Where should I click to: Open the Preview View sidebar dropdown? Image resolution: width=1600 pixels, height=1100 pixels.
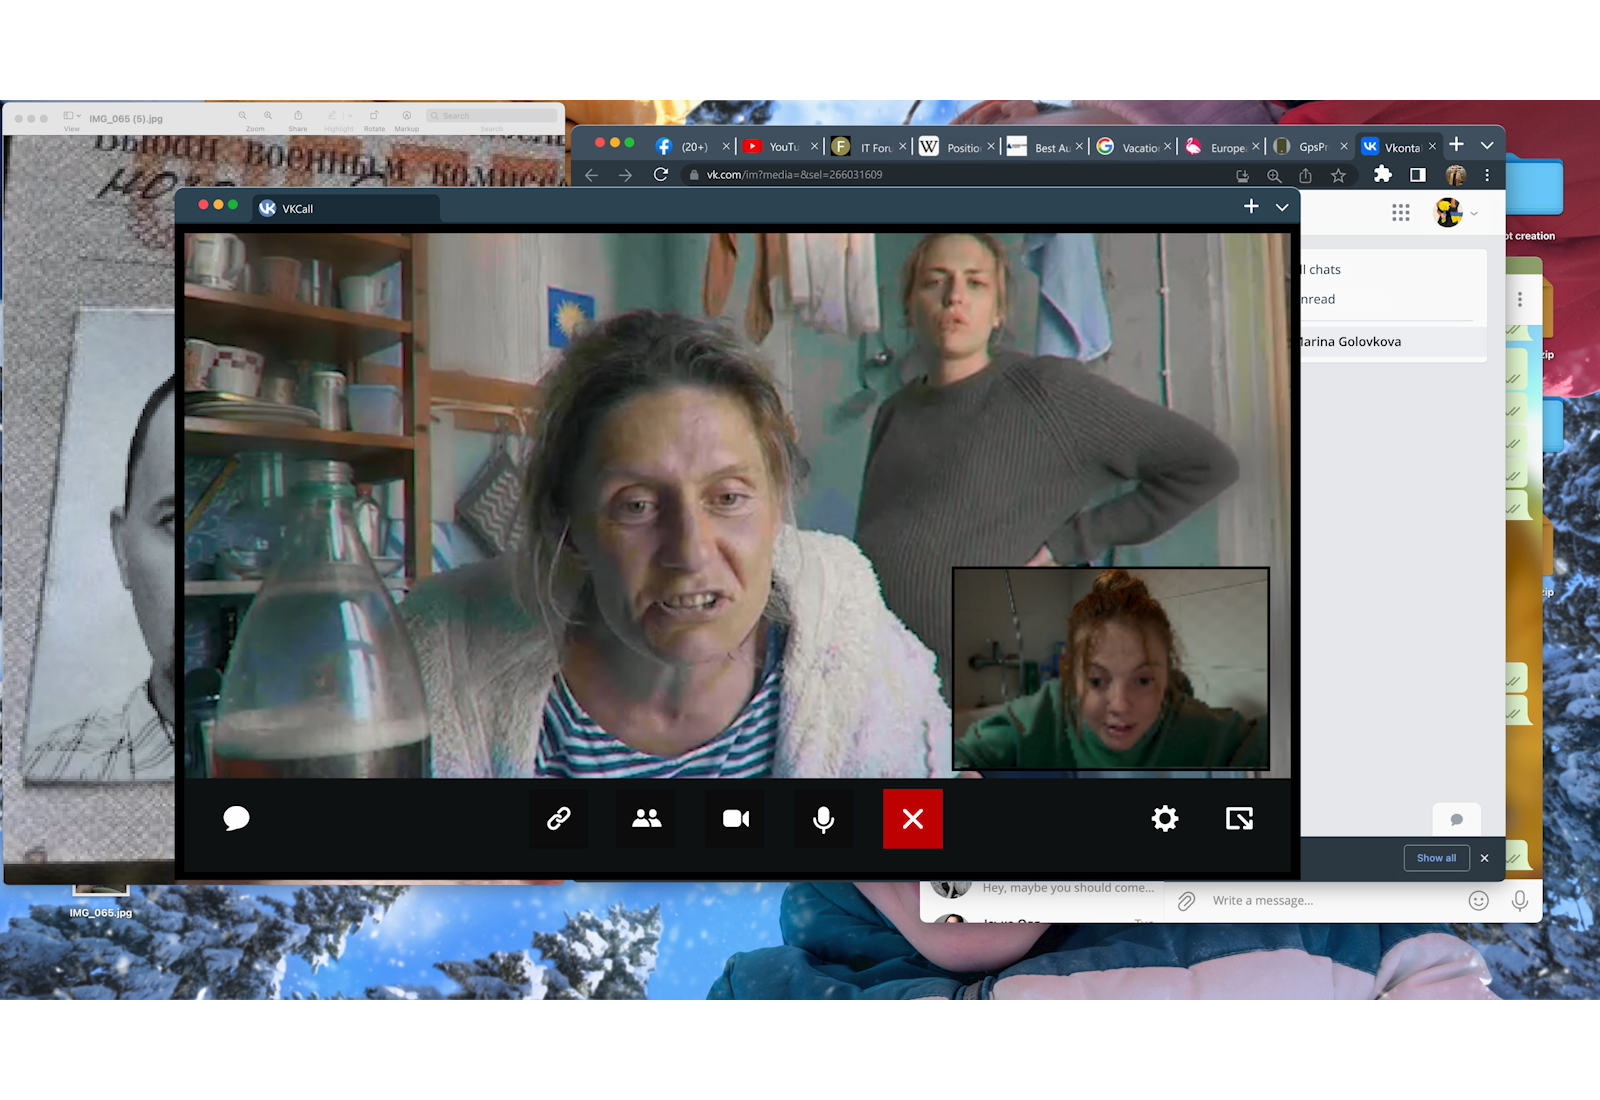pyautogui.click(x=72, y=116)
